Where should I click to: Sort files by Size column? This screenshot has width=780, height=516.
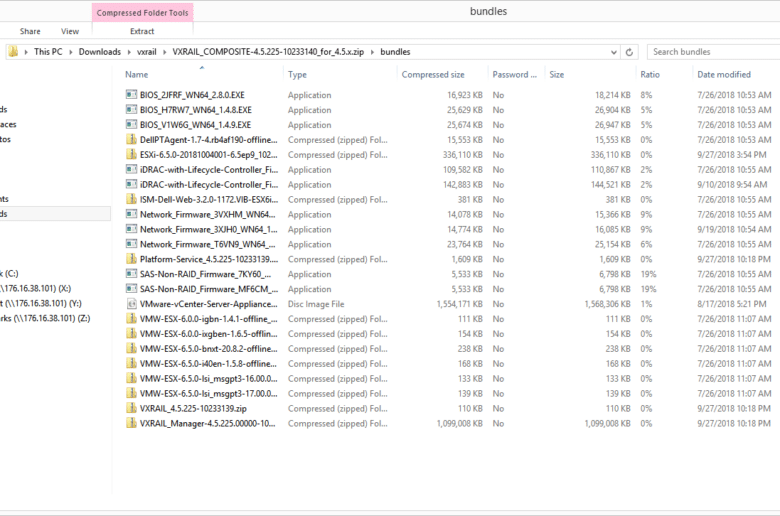click(557, 74)
